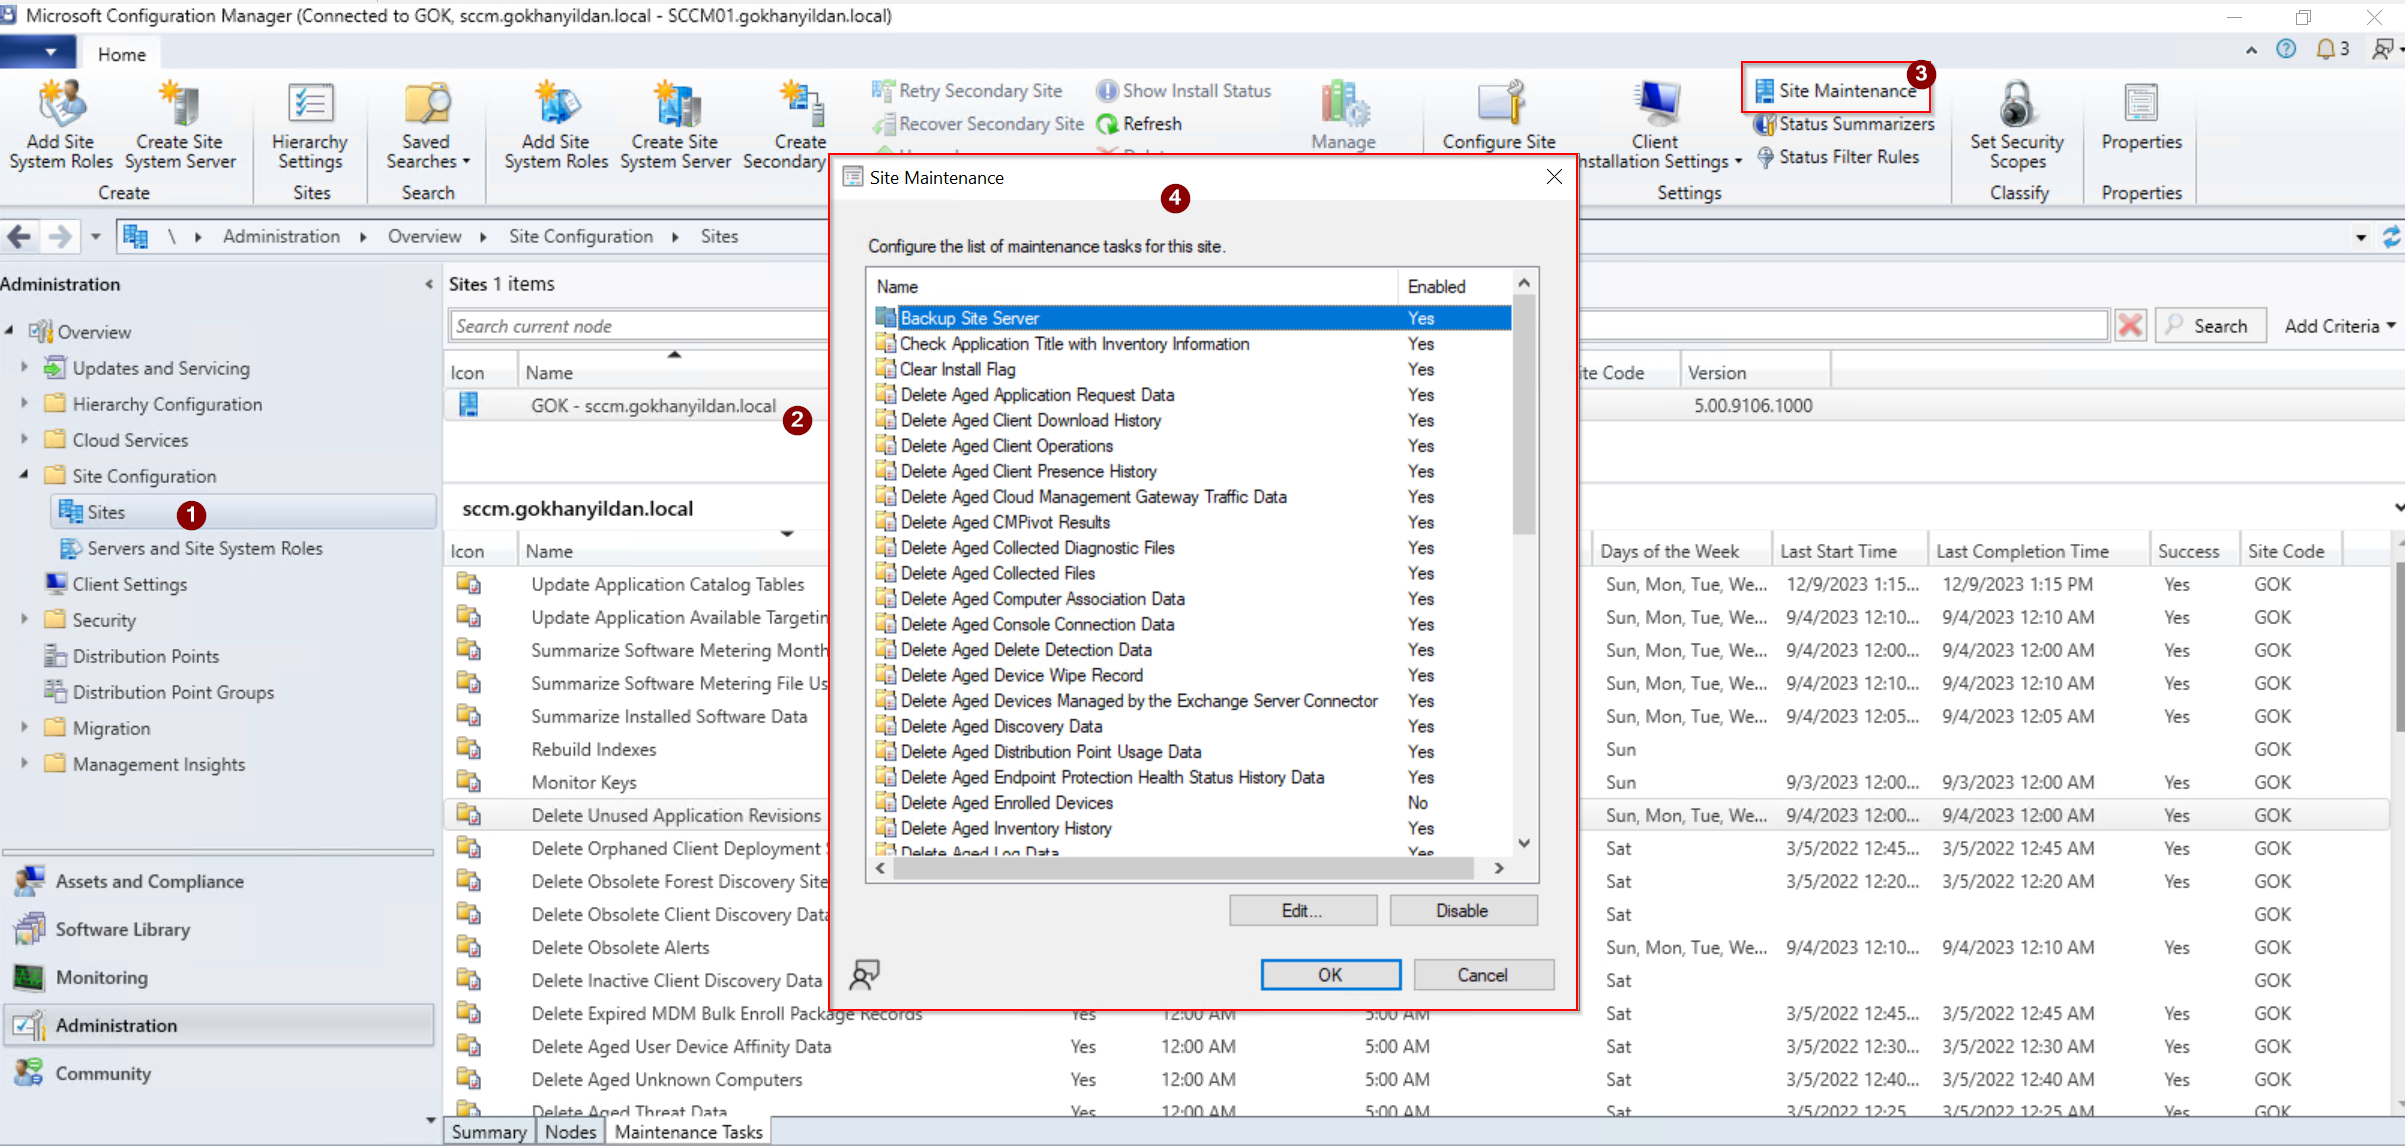
Task: Clear search with the red X button
Action: [2131, 326]
